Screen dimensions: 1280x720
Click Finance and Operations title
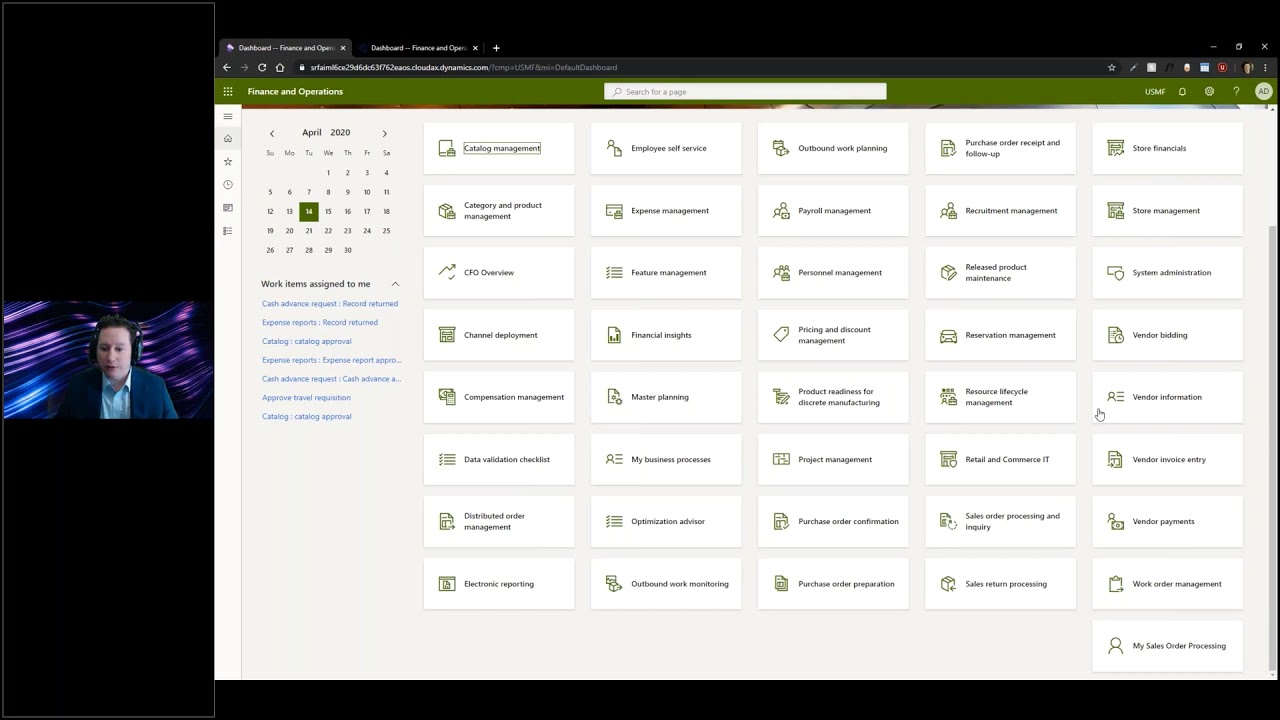(x=295, y=91)
